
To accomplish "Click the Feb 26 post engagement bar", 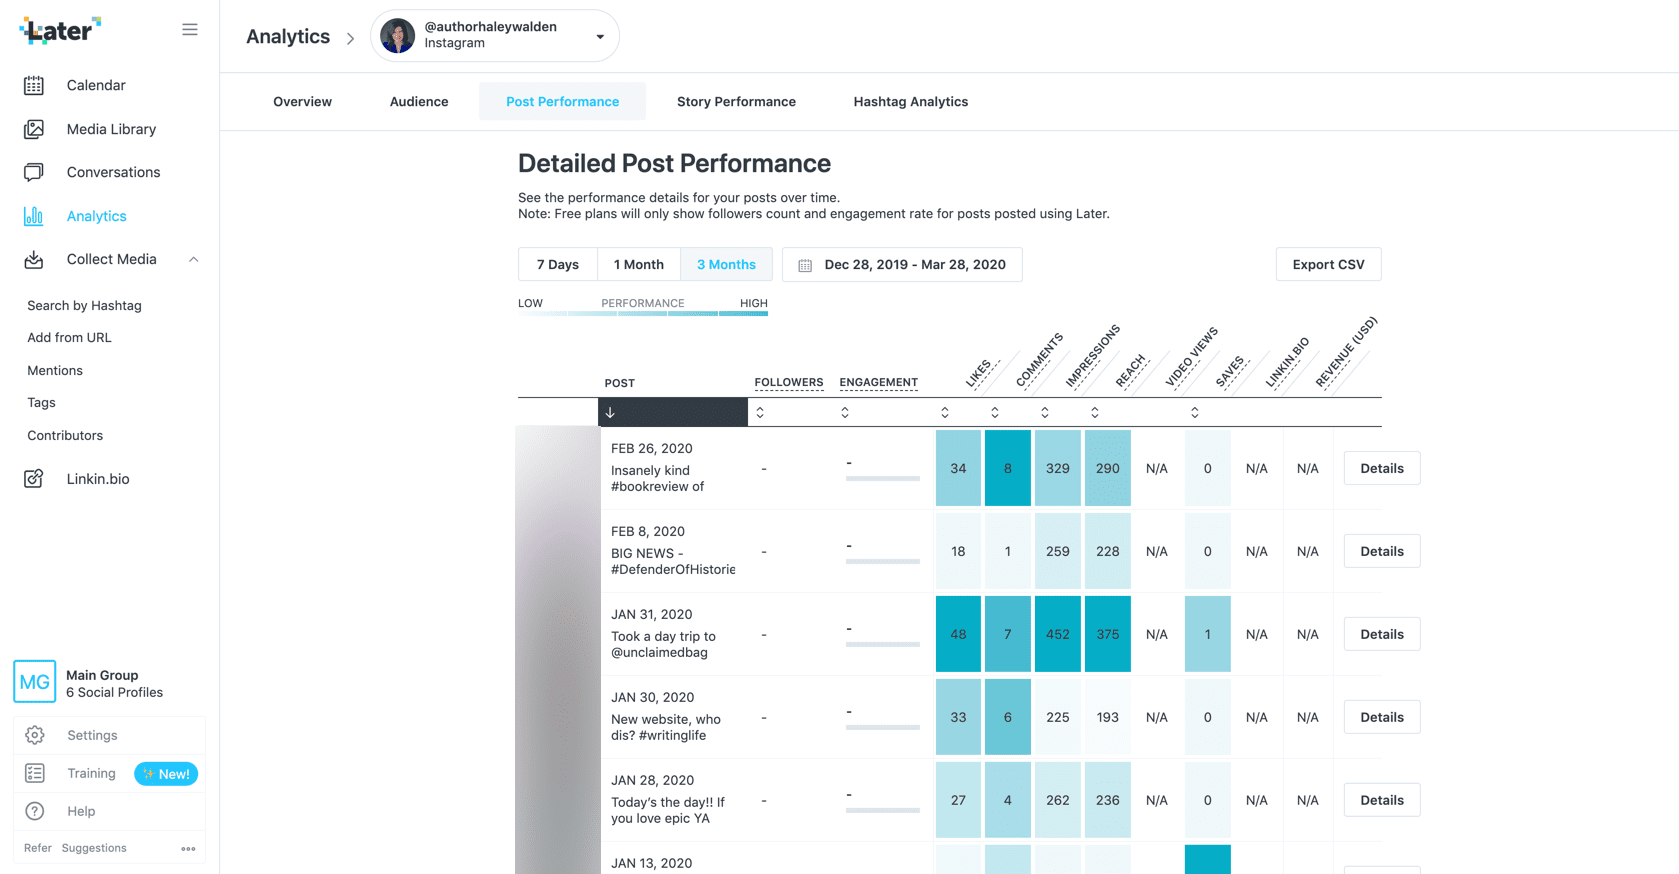I will 883,479.
